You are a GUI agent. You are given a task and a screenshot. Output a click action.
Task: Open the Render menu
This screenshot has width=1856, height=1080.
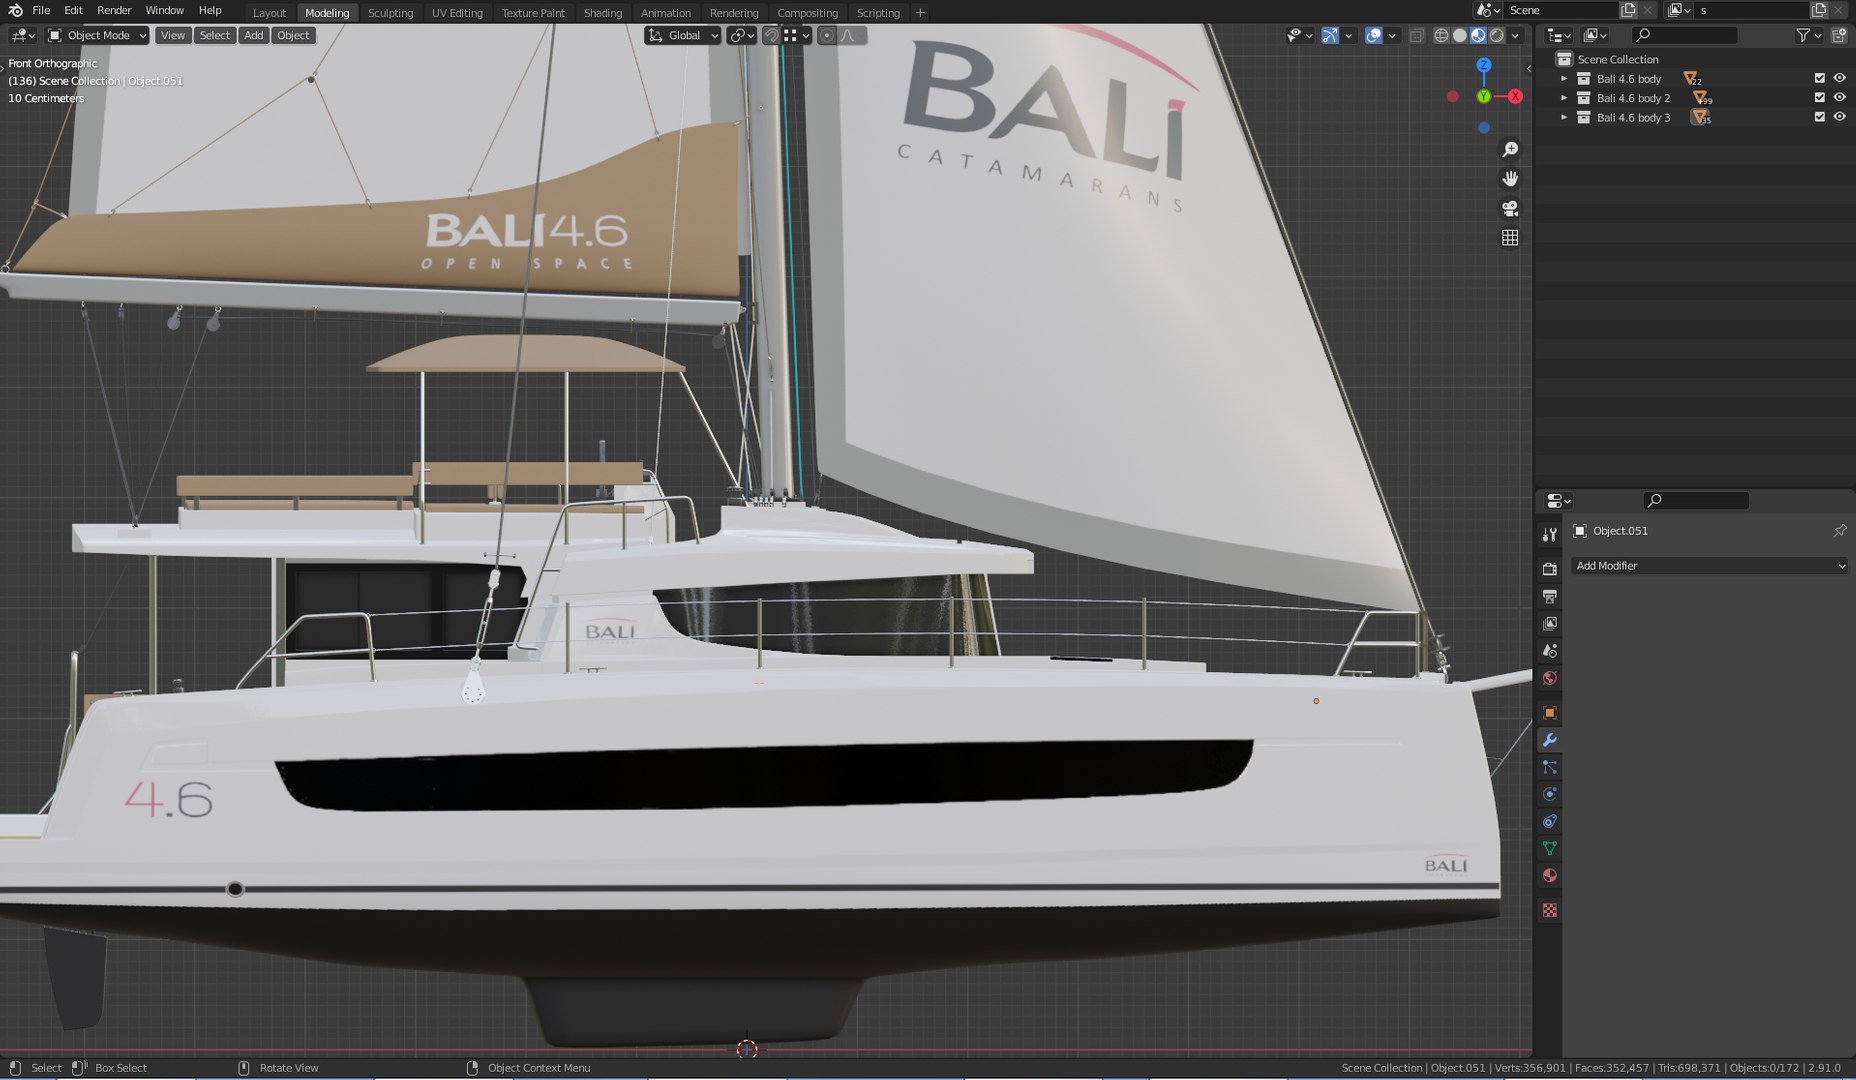[114, 10]
